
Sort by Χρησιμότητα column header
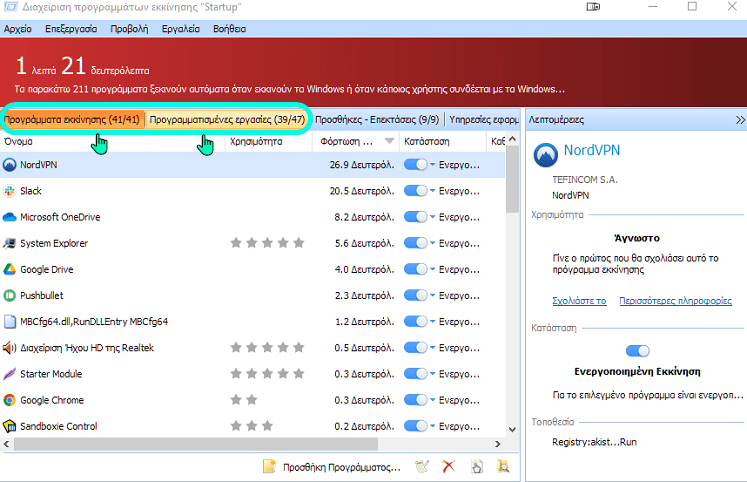[x=269, y=141]
